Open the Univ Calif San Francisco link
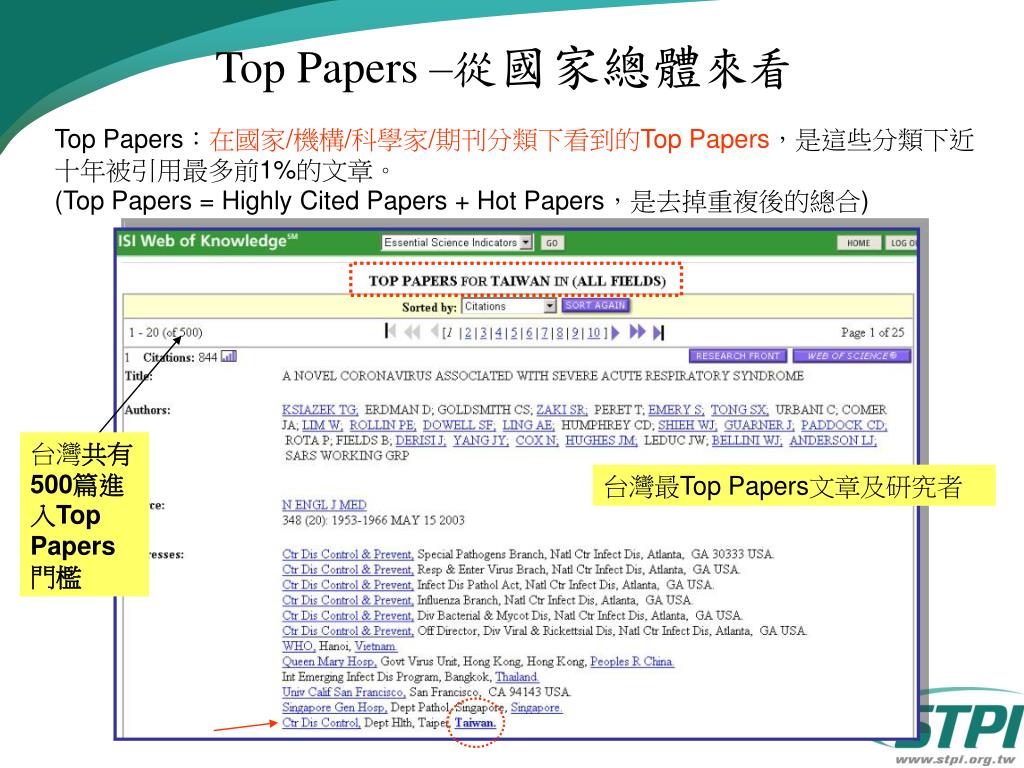The image size is (1024, 768). 344,692
